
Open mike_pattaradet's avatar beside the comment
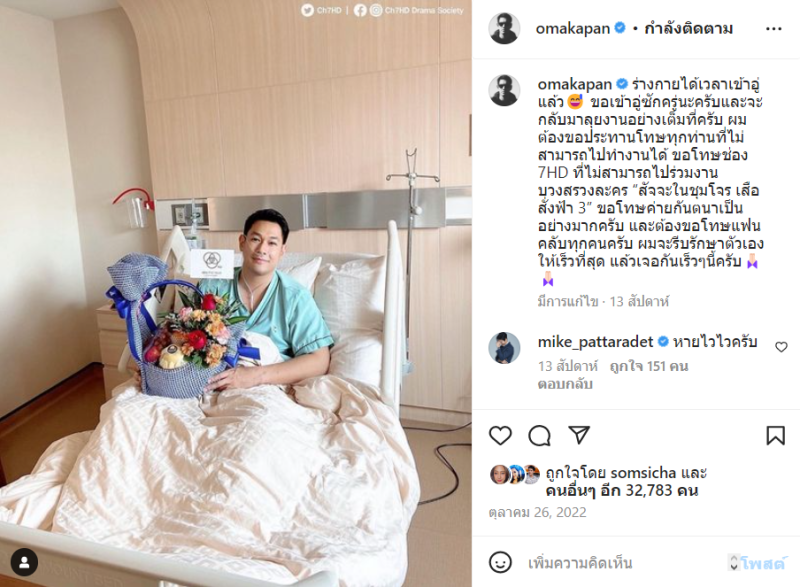click(x=505, y=348)
